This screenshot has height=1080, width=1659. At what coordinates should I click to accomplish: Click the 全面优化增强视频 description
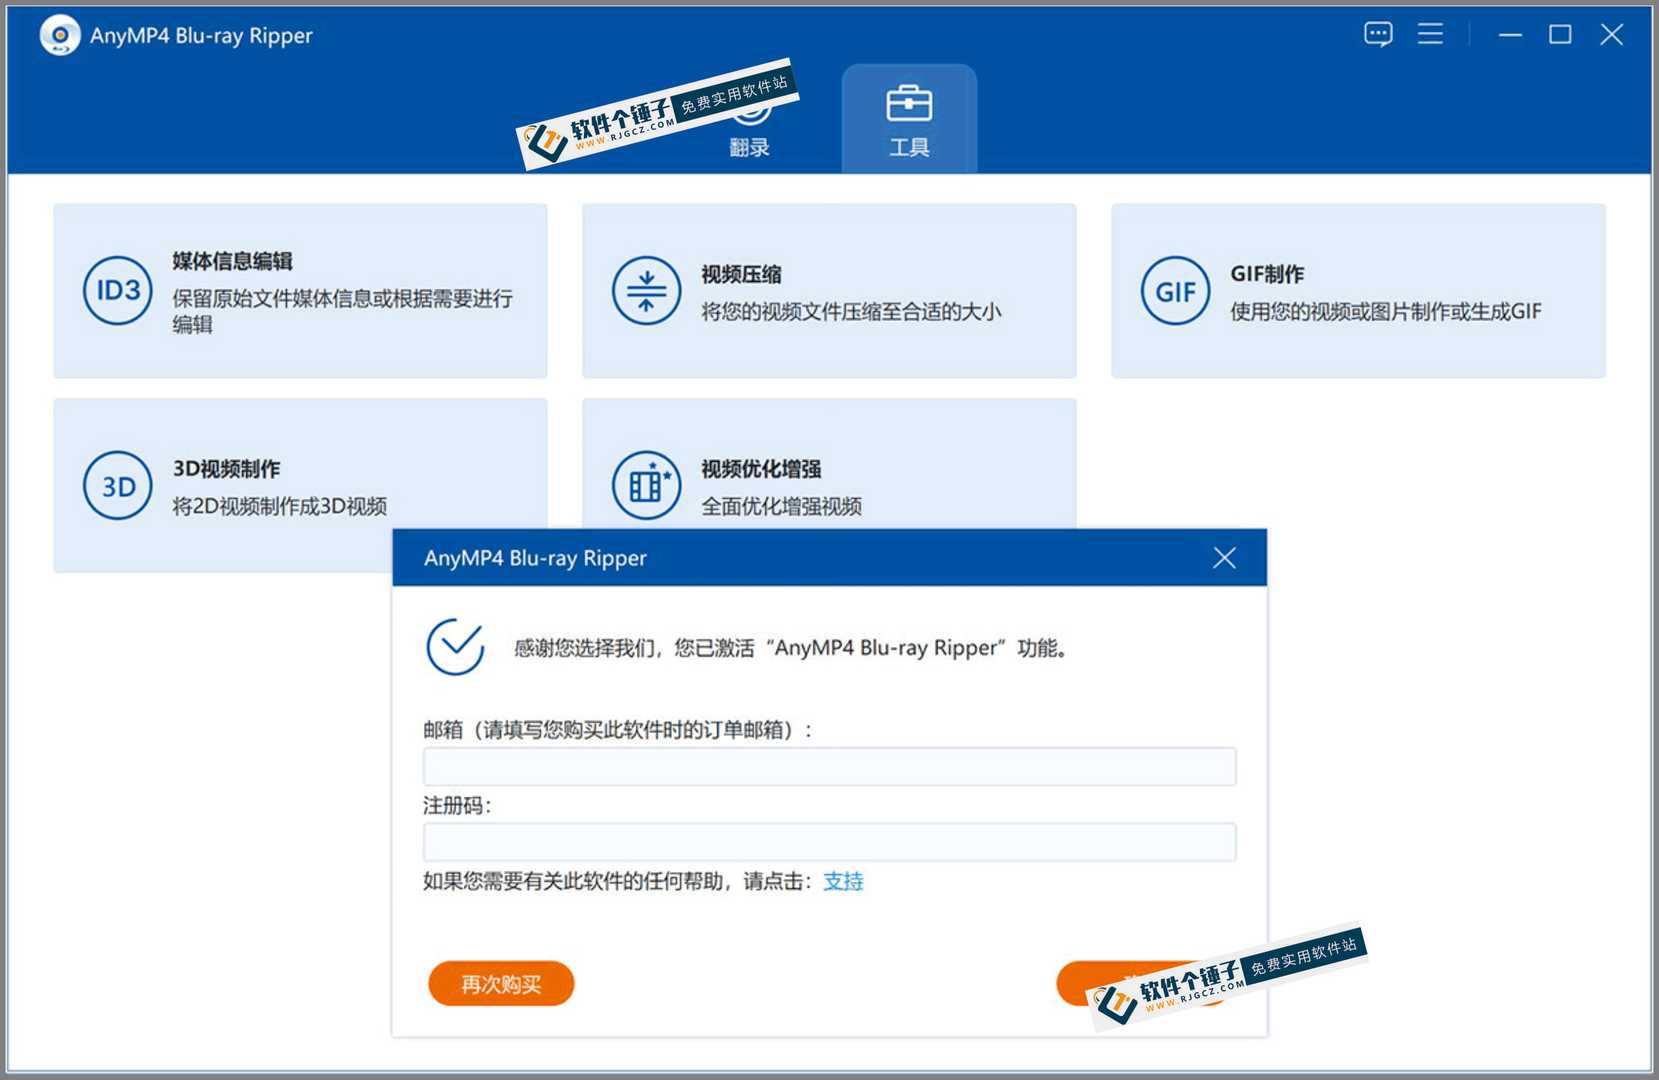[781, 506]
